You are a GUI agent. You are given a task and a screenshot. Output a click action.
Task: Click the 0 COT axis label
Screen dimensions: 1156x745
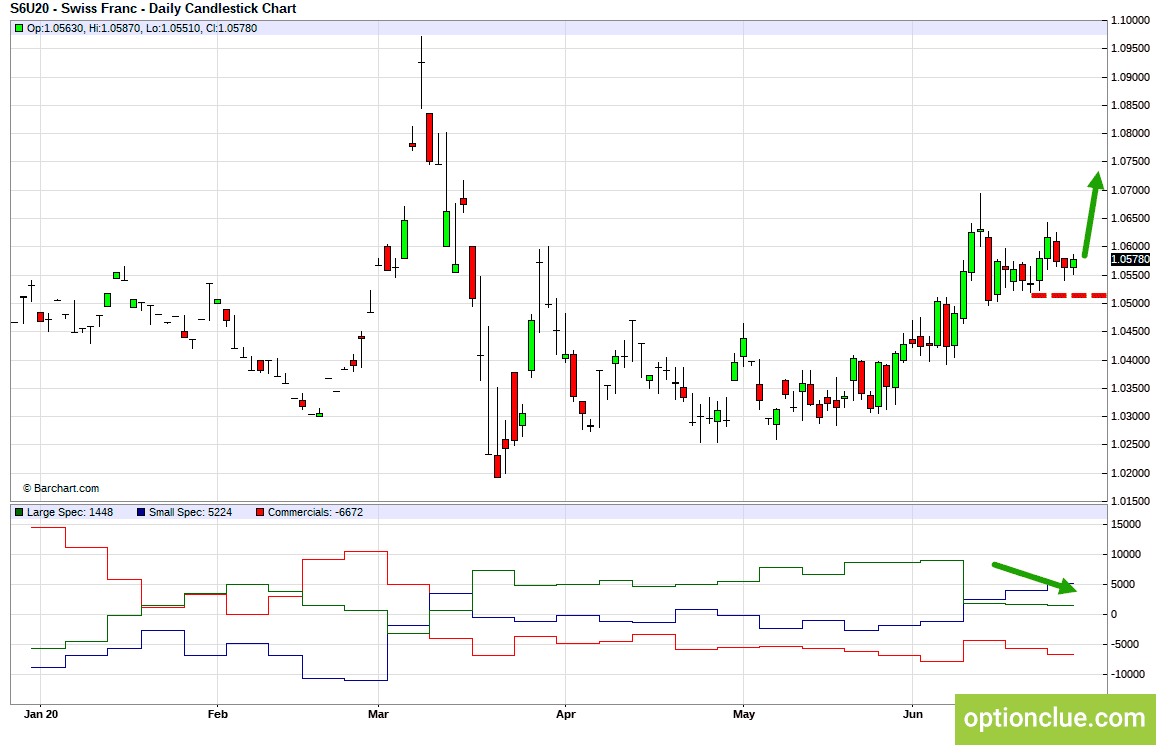pos(1114,615)
